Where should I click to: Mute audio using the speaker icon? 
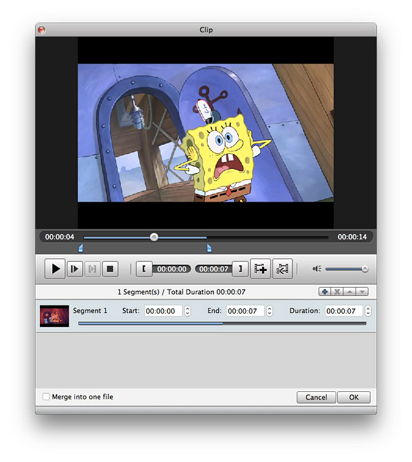click(x=317, y=269)
